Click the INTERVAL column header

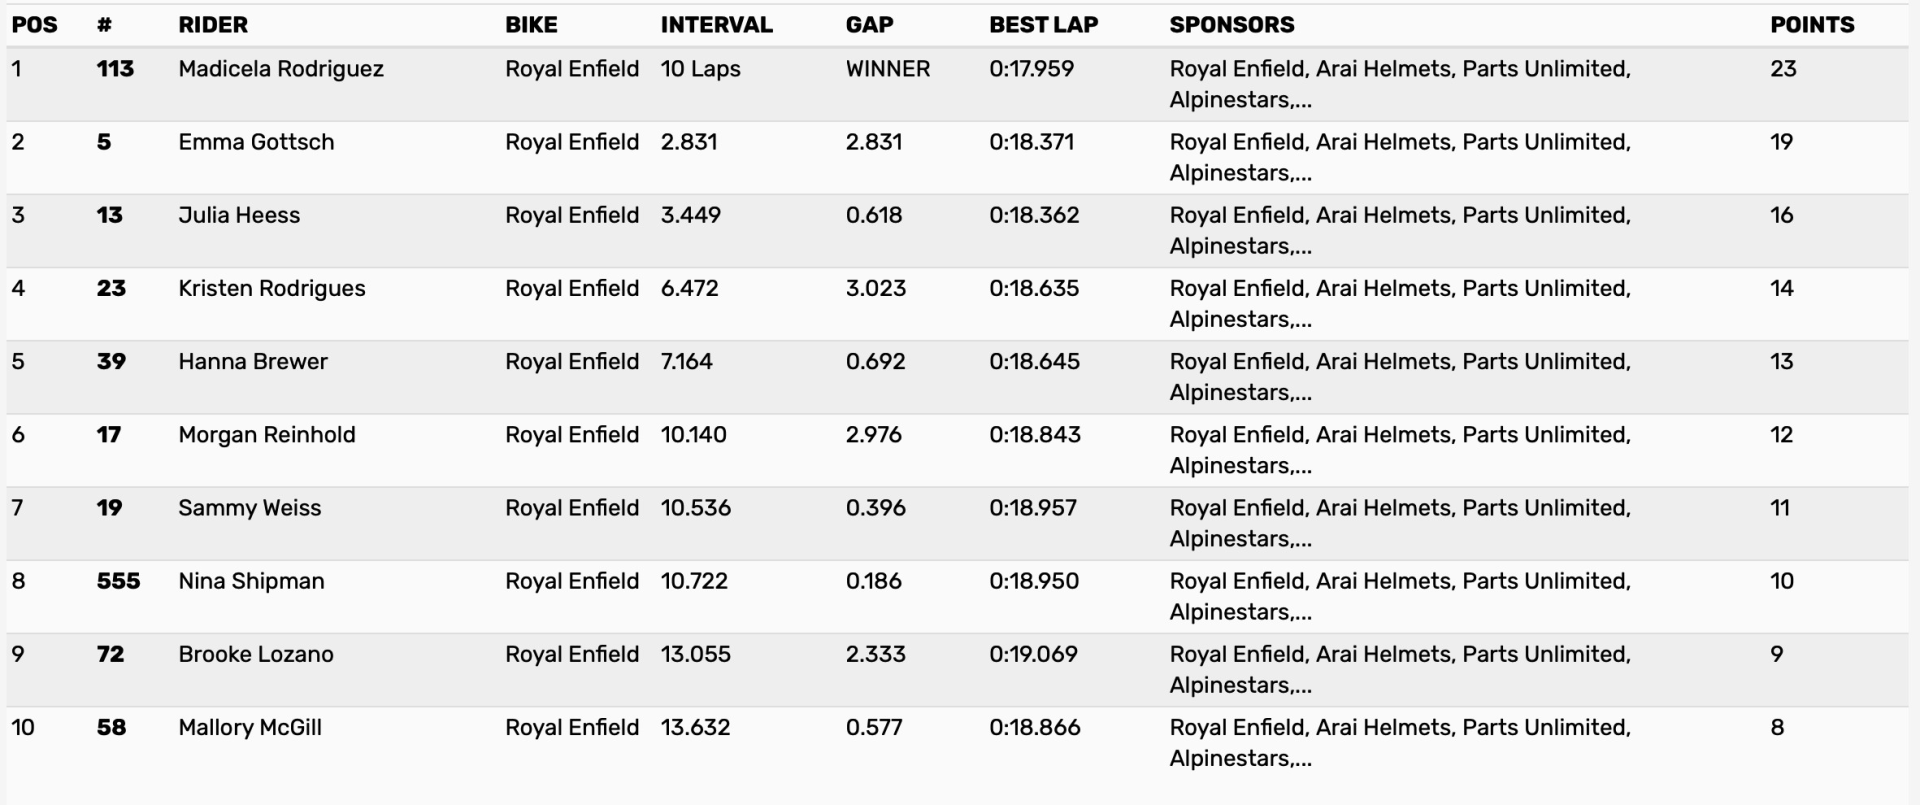(x=716, y=25)
